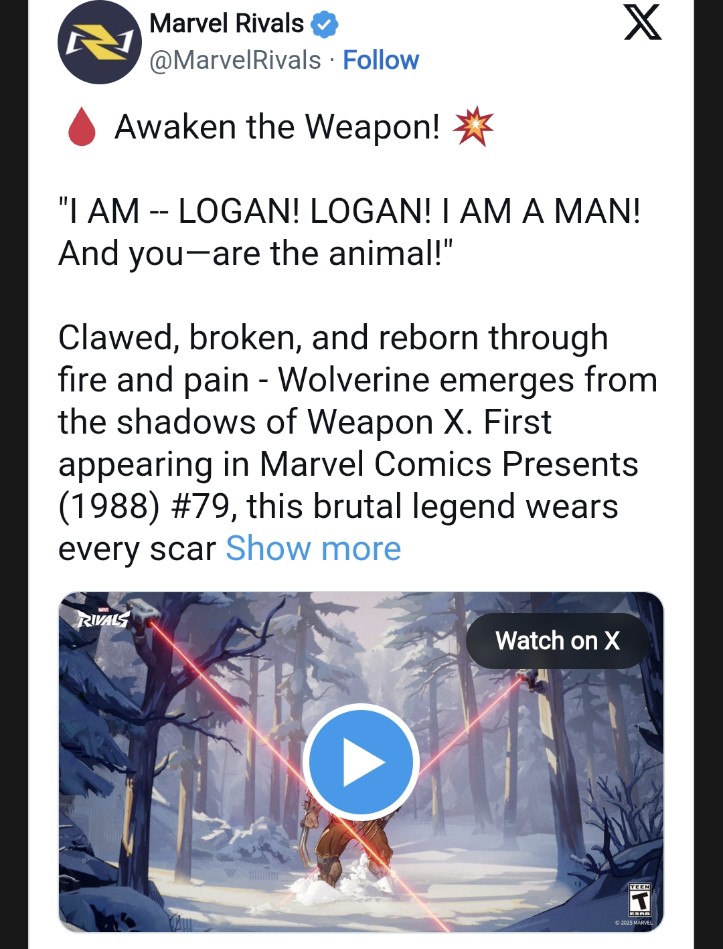The height and width of the screenshot is (949, 723).
Task: Expand tweet with Show more
Action: [313, 549]
